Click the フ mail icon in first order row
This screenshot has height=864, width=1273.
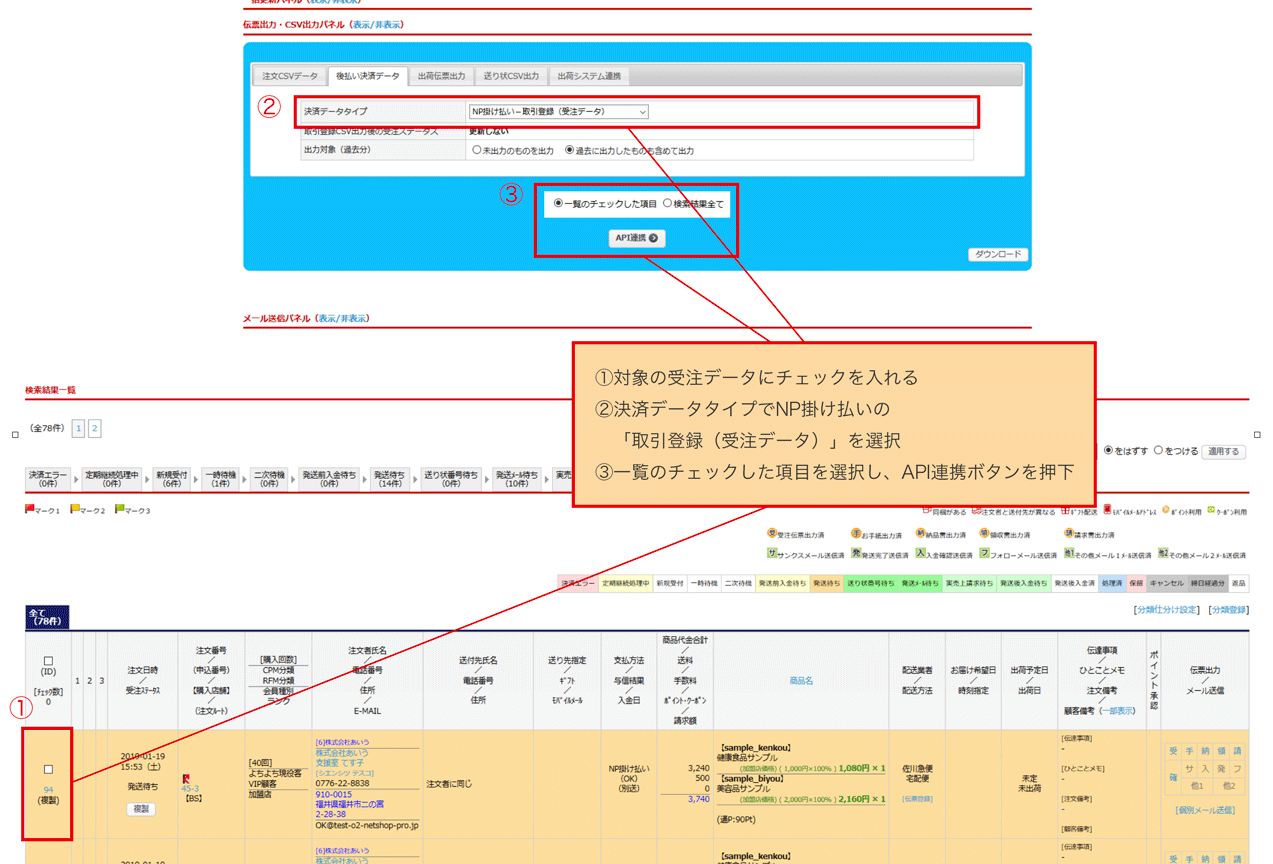(x=1237, y=768)
